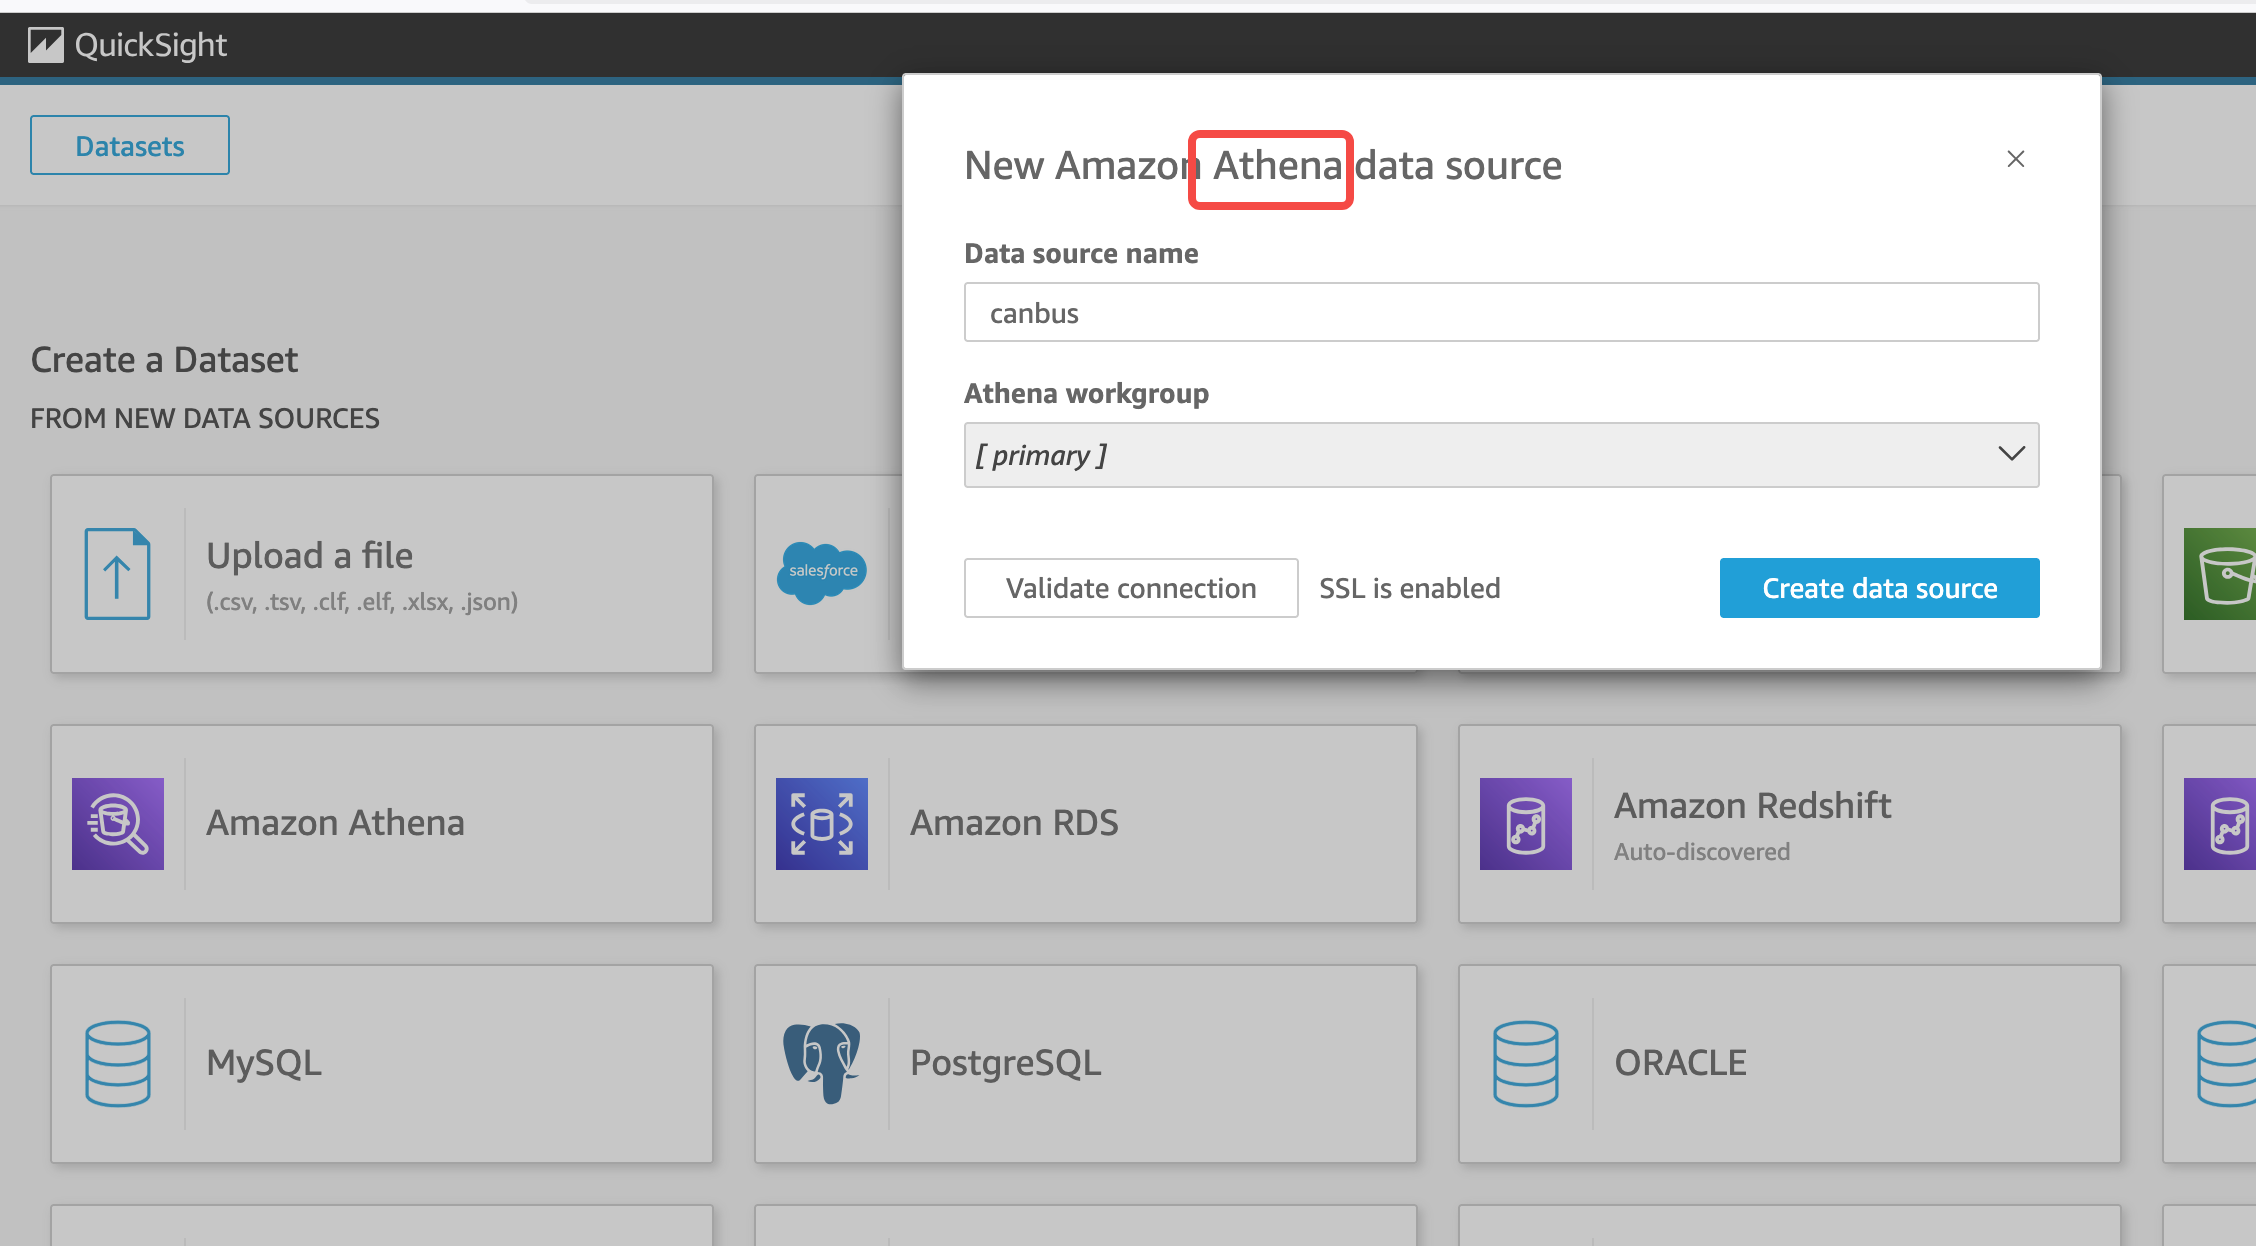Select the Upload a file label
Viewport: 2256px width, 1246px height.
[309, 555]
